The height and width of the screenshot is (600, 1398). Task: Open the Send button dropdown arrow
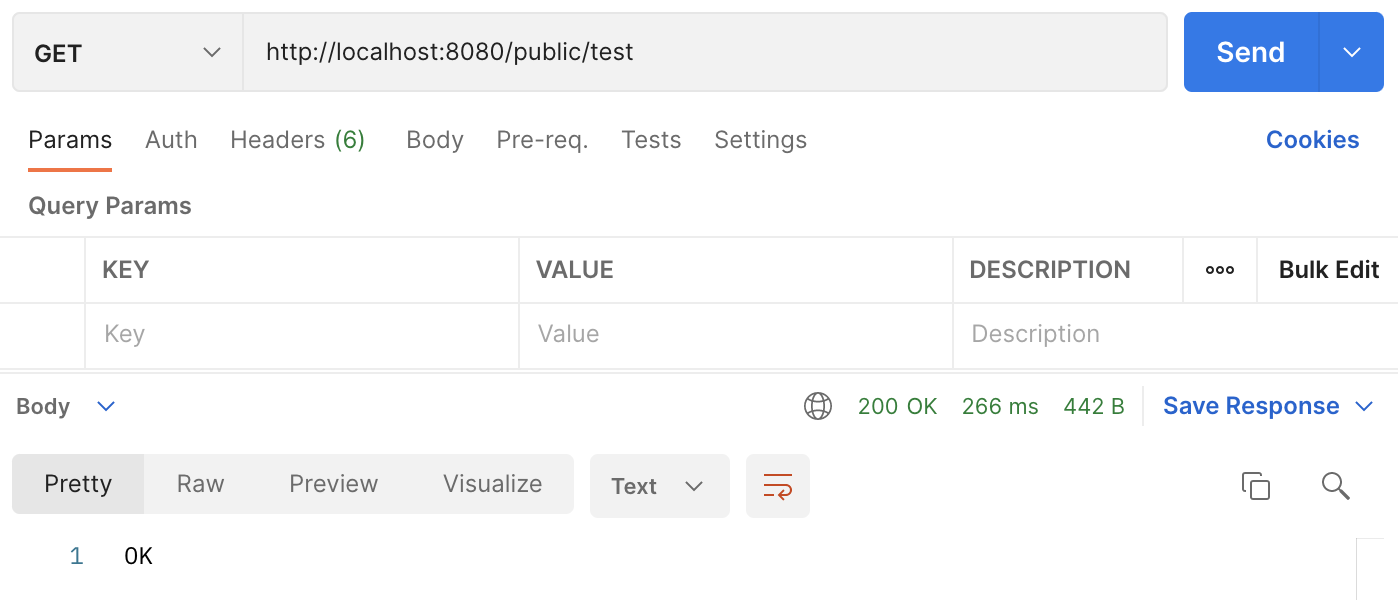pyautogui.click(x=1352, y=52)
